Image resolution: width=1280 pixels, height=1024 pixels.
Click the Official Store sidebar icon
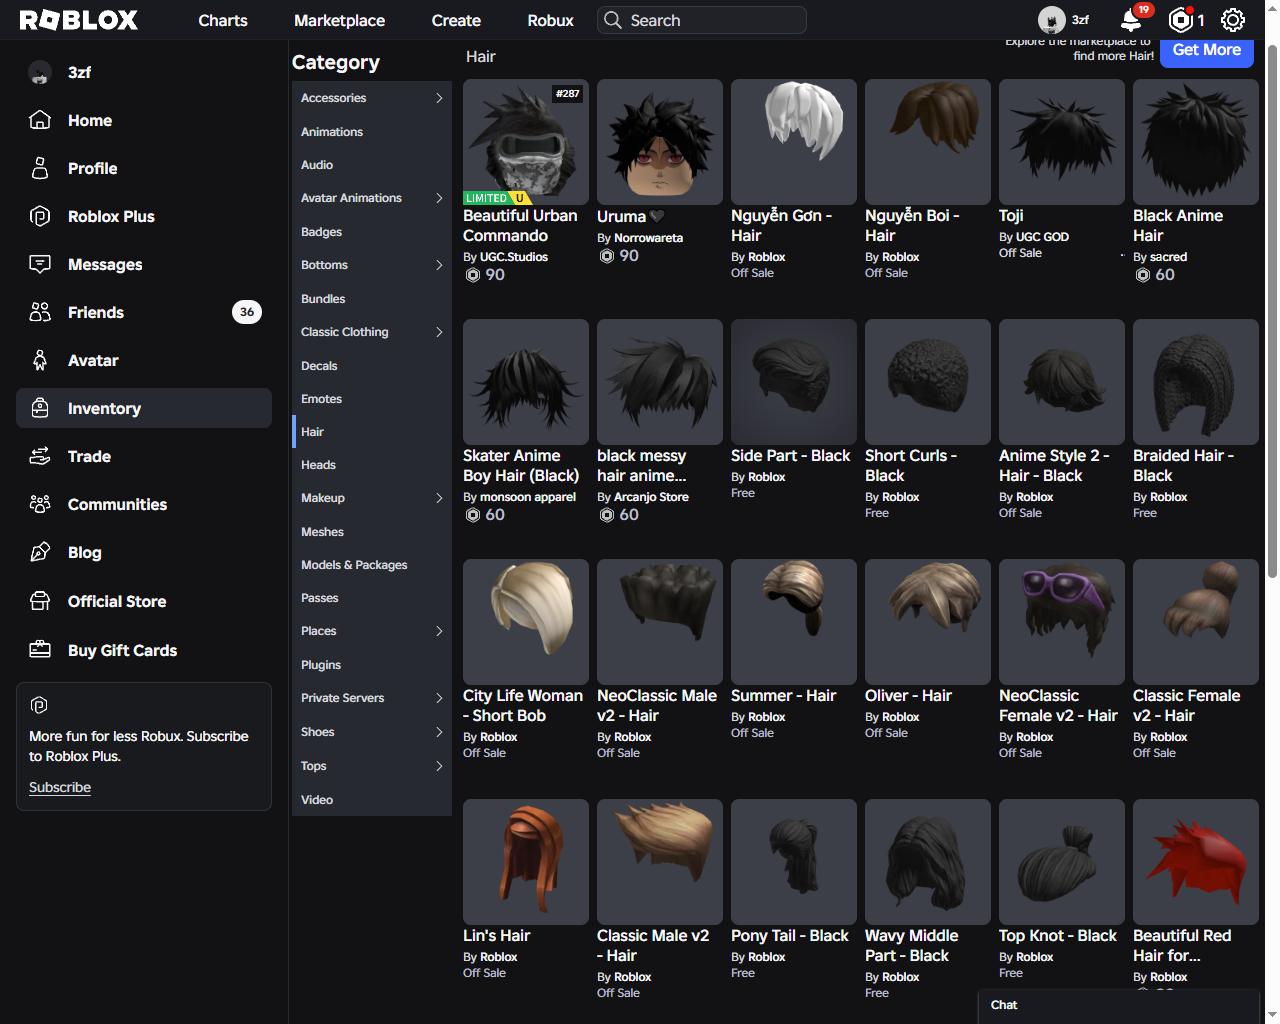[40, 601]
